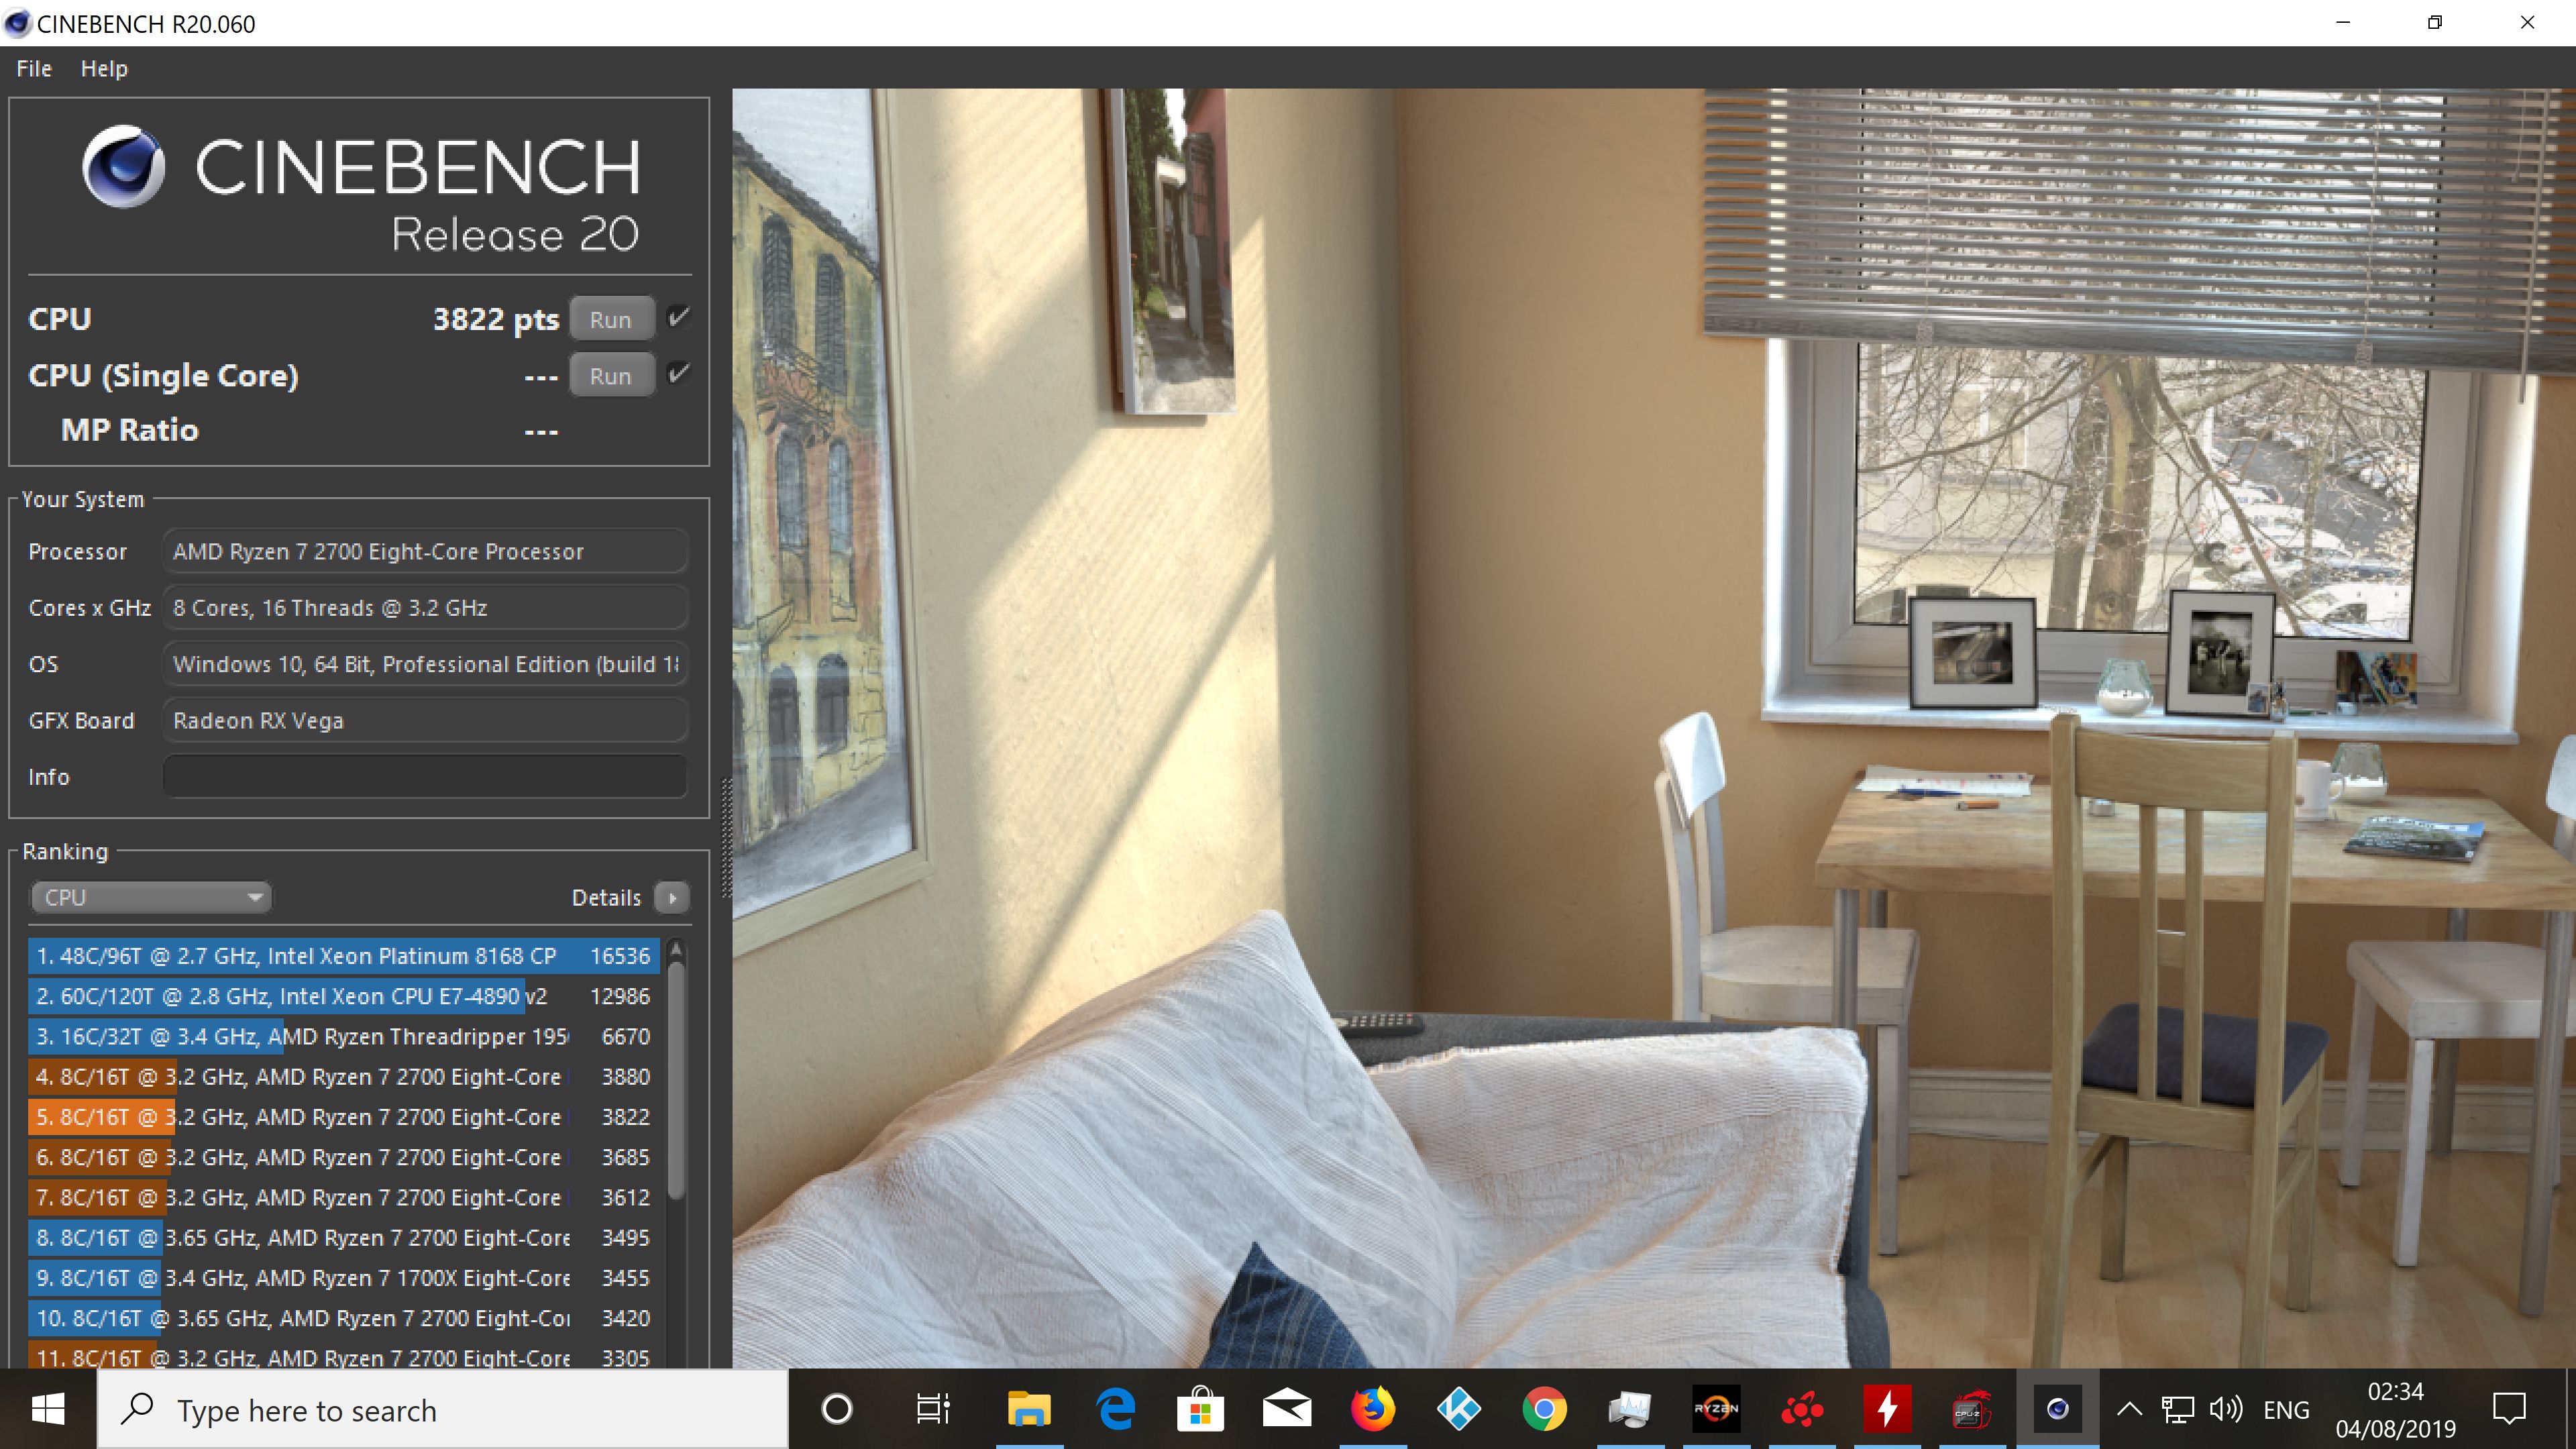Open File Explorer from the taskbar
The height and width of the screenshot is (1449, 2576).
[x=1029, y=1409]
